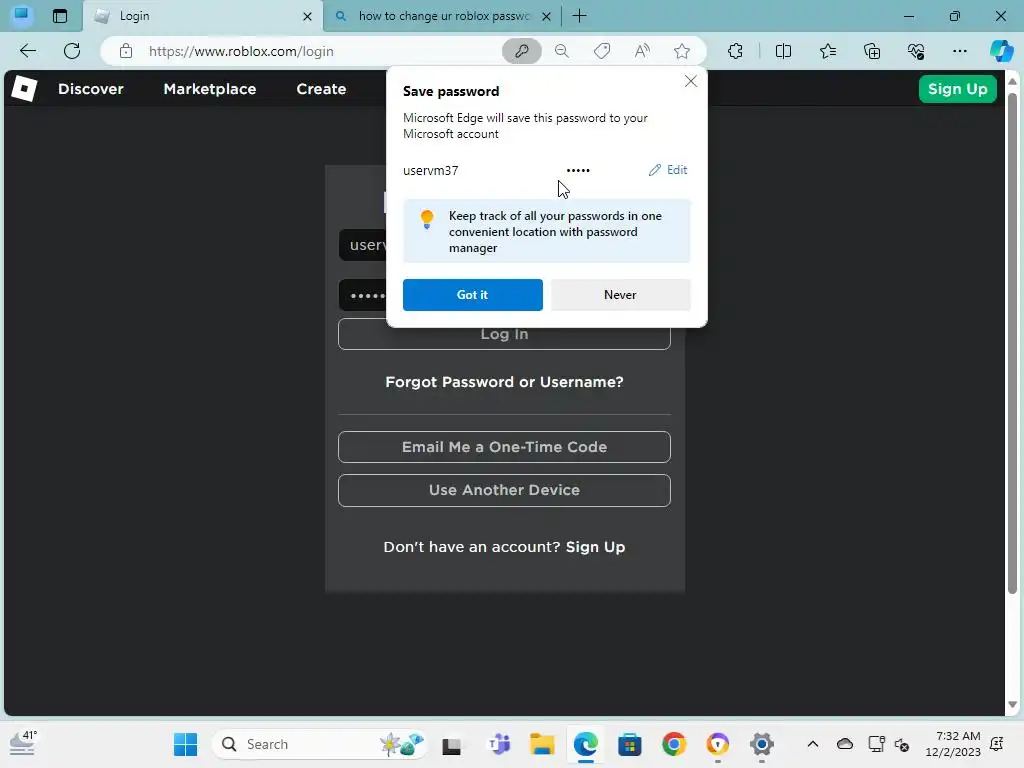Show hidden system tray icons
Screen dimensions: 1024x768
[x=812, y=744]
